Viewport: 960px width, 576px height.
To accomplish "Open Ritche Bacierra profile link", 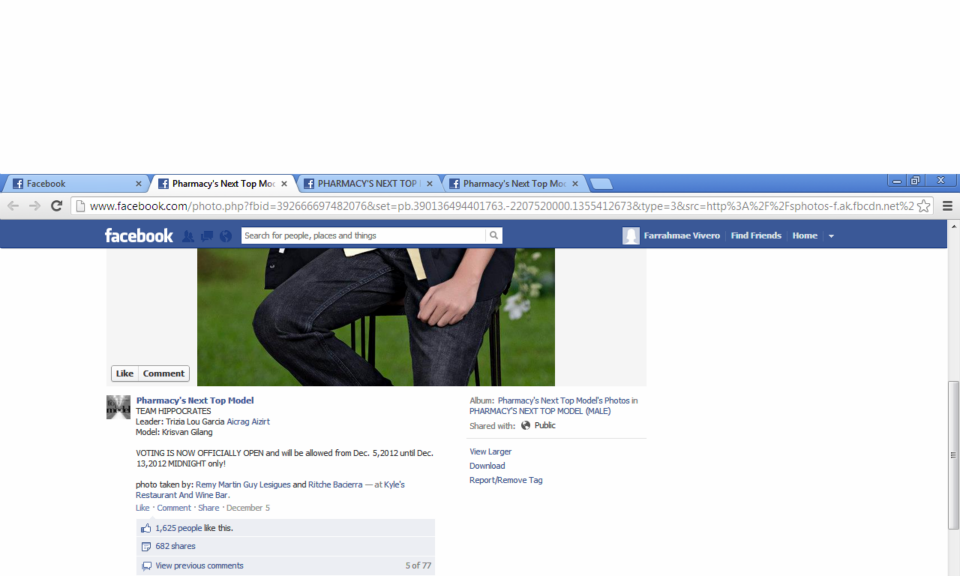I will [335, 485].
